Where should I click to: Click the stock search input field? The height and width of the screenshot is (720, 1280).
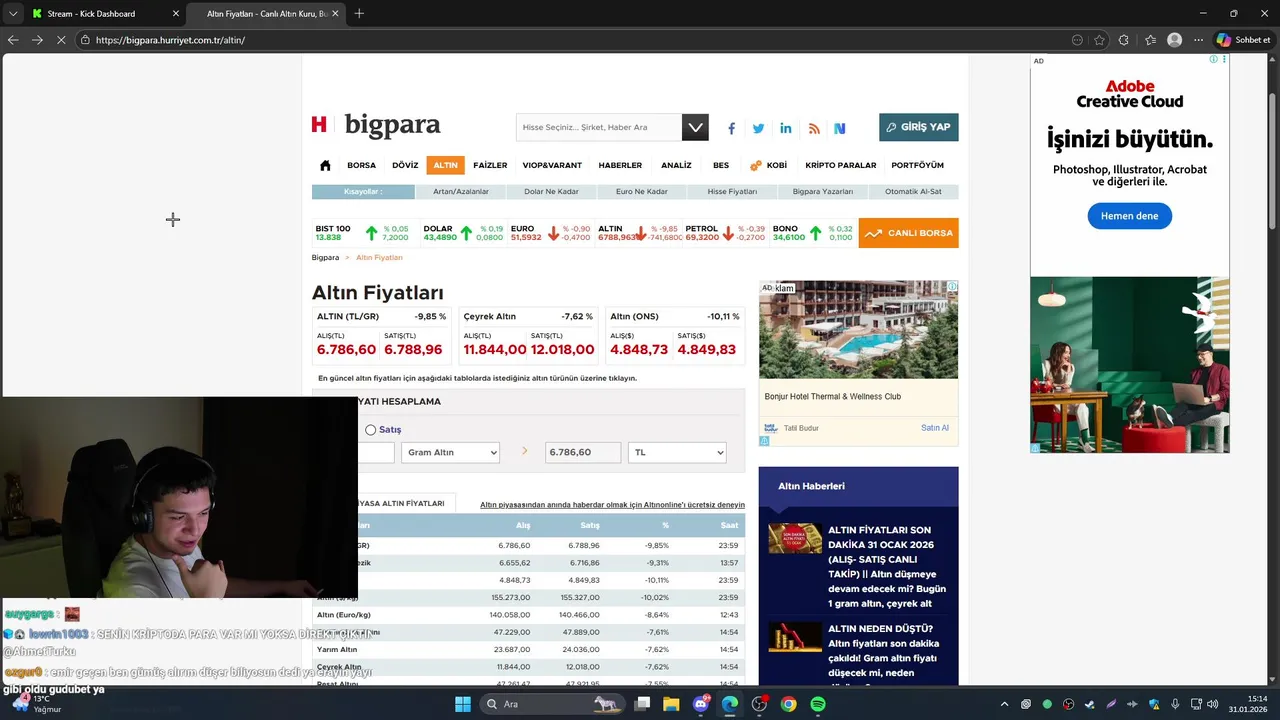point(599,127)
